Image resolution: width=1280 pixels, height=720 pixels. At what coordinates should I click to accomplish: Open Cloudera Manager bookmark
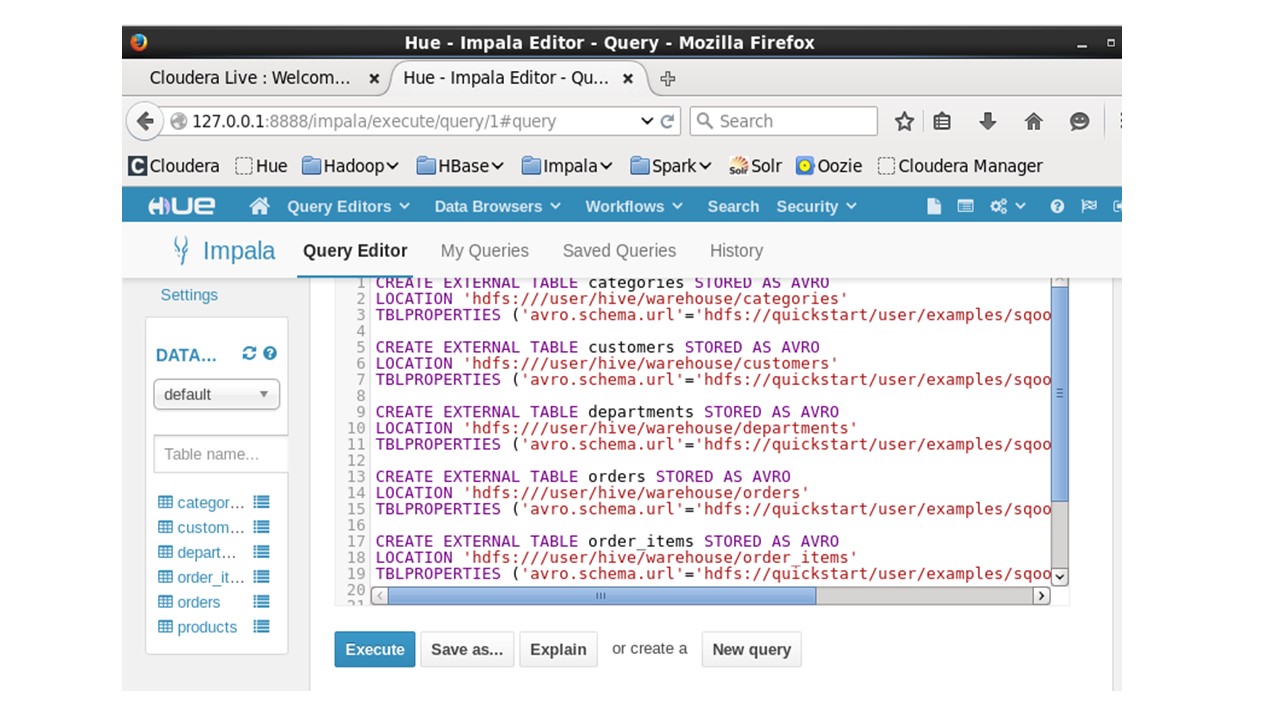(960, 166)
